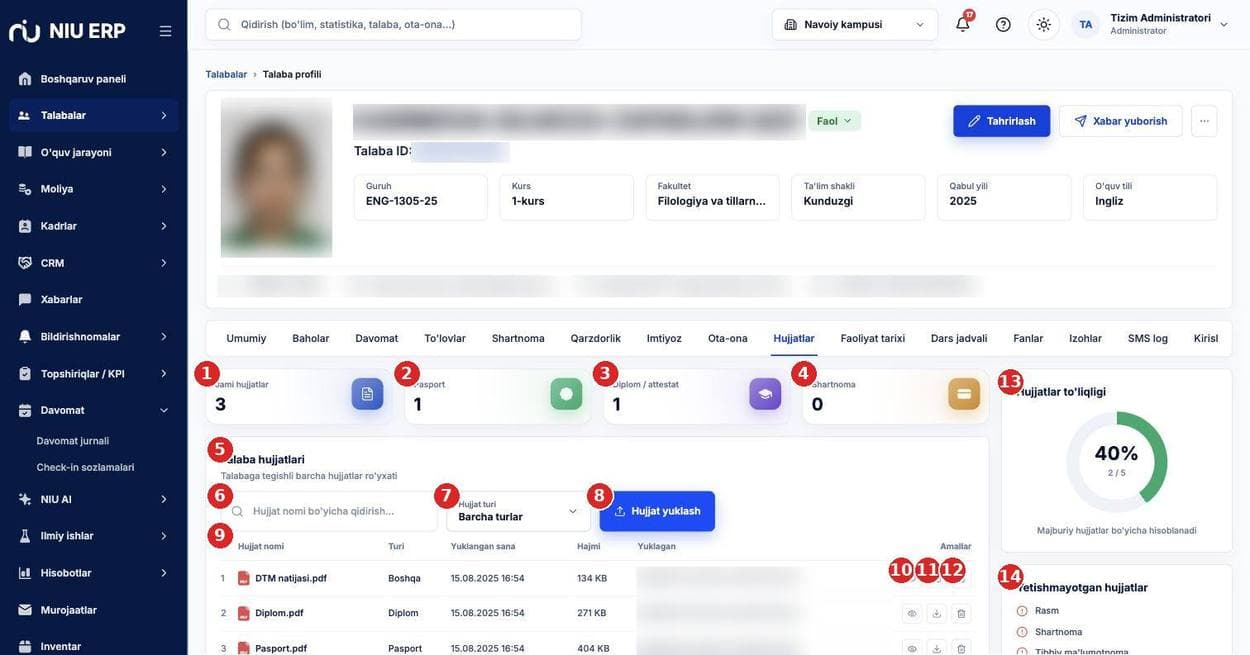1250x655 pixels.
Task: Collapse the sidebar with the hamburger icon
Action: (166, 31)
